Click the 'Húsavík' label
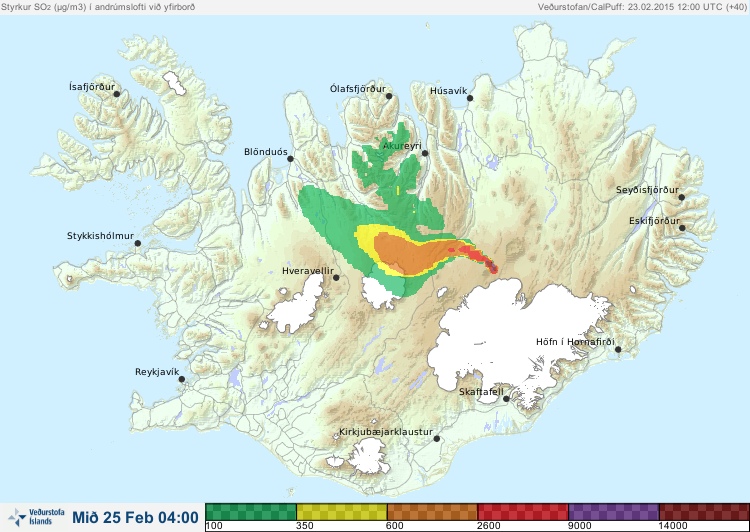 click(449, 91)
